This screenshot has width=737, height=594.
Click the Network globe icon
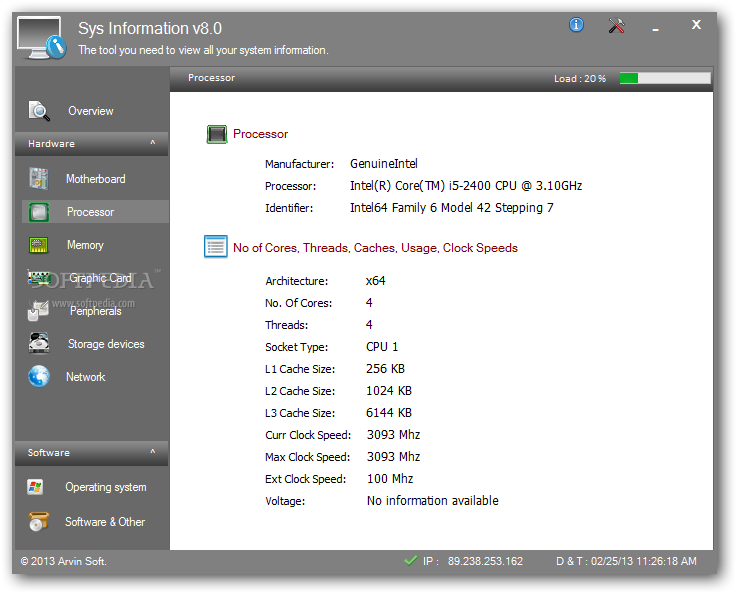[x=39, y=376]
